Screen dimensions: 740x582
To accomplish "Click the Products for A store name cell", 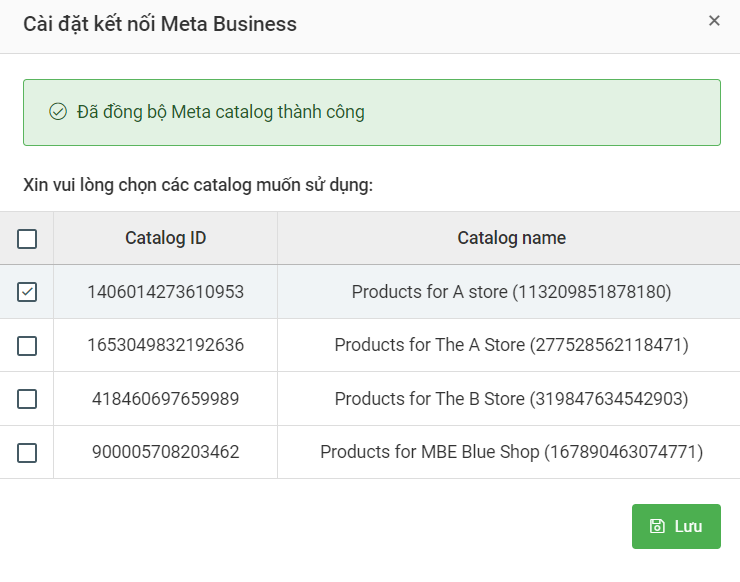I will pos(511,292).
